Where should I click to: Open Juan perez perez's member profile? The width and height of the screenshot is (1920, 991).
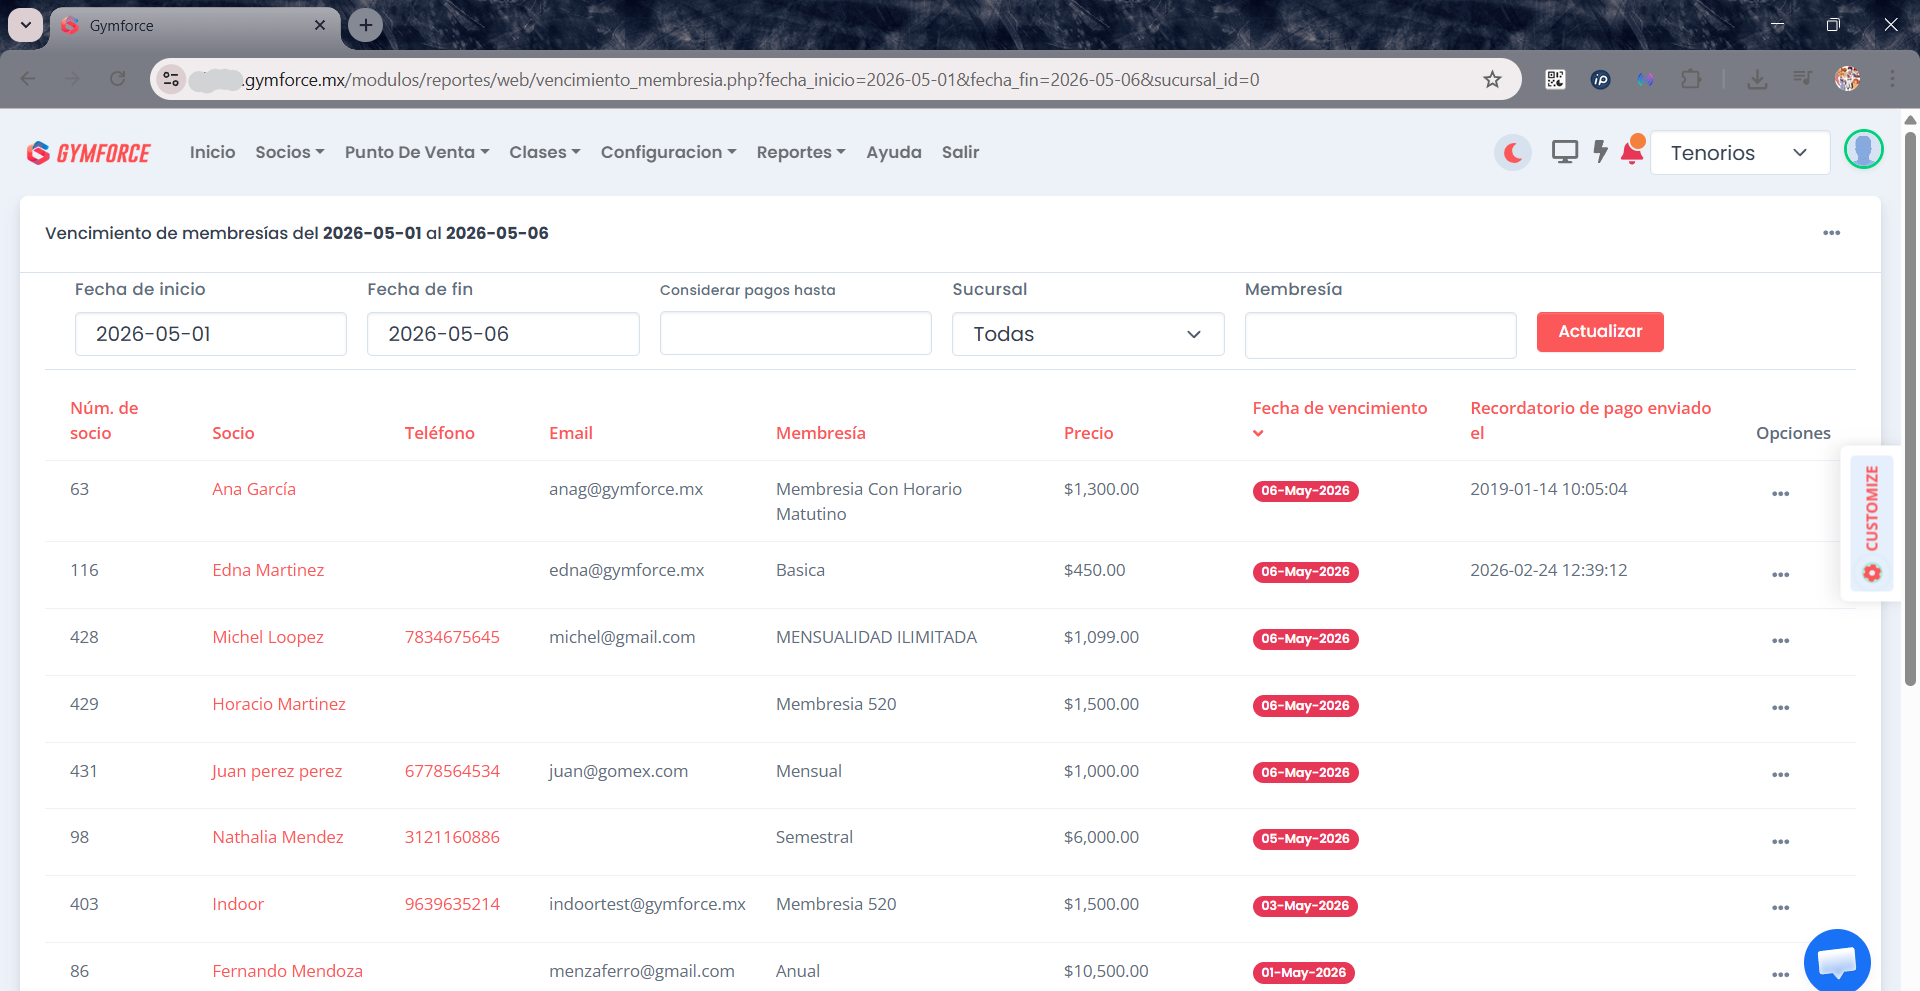(277, 771)
